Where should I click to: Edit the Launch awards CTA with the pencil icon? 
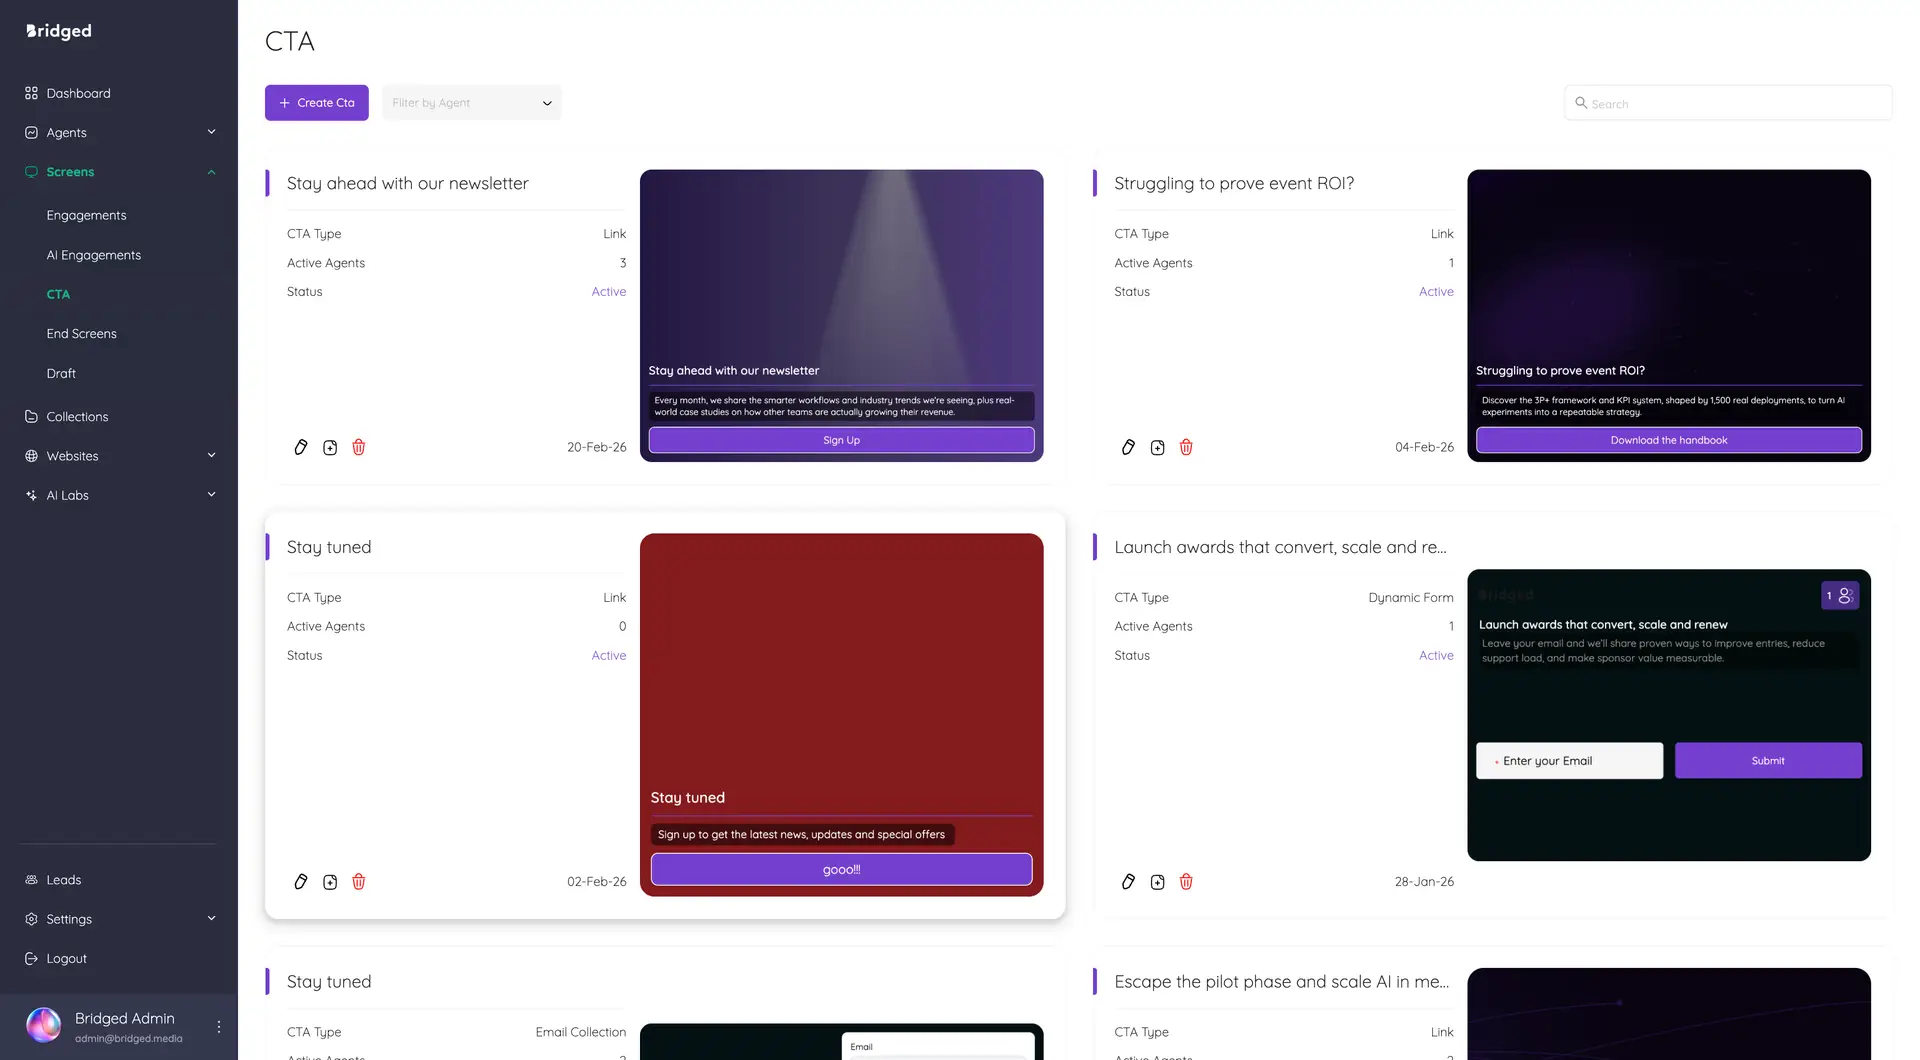[x=1129, y=881]
